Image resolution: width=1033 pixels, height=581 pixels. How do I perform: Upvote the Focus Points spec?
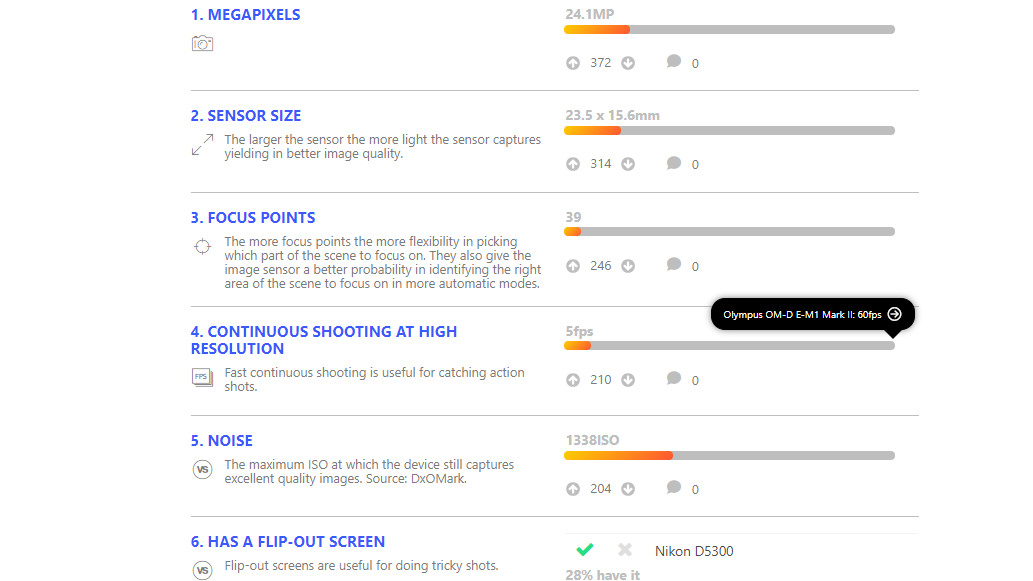573,266
